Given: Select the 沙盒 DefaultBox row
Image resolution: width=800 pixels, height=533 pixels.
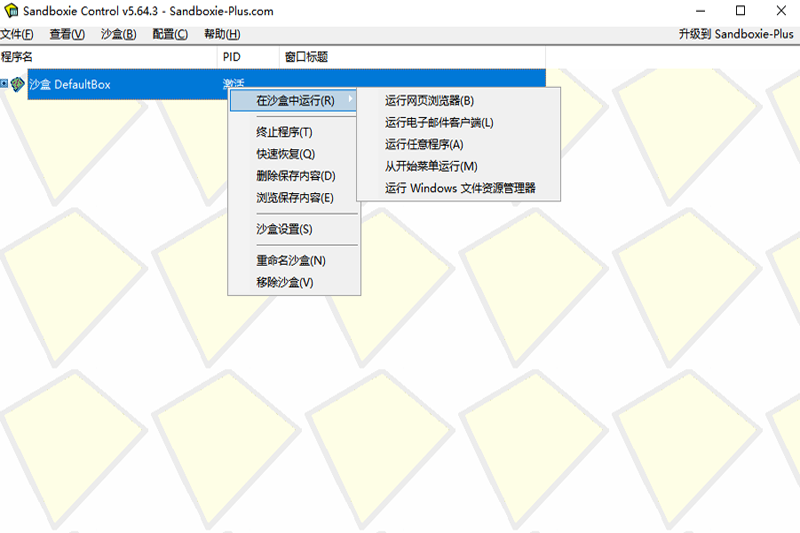Looking at the screenshot, I should pos(286,84).
